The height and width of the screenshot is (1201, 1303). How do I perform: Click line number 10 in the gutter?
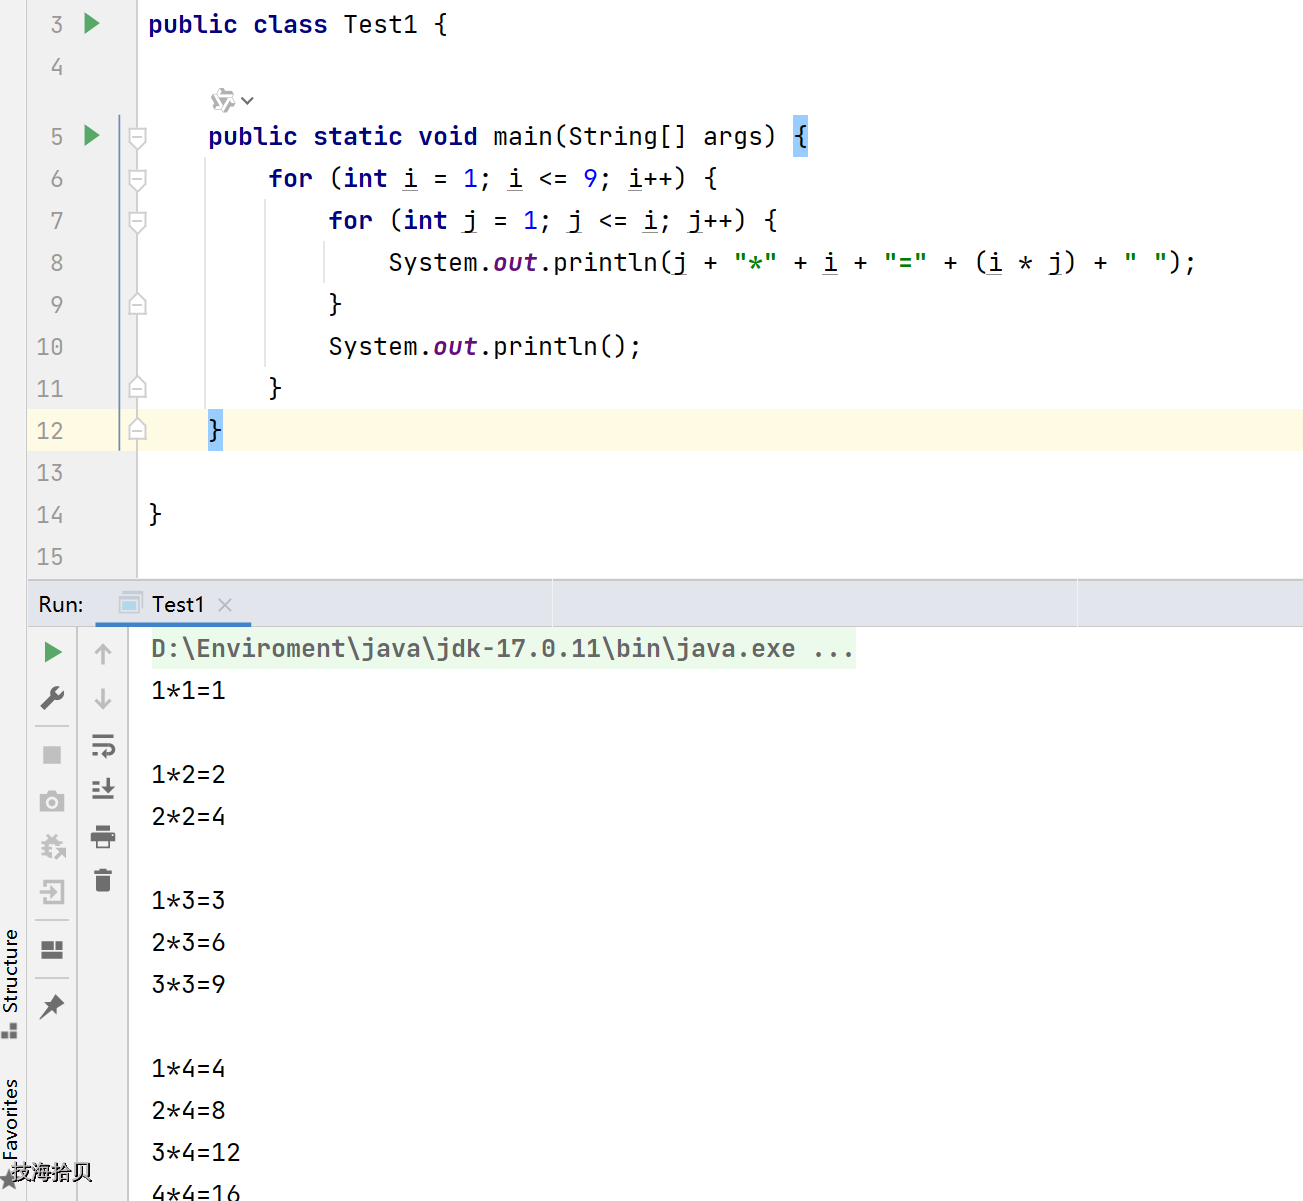click(50, 346)
